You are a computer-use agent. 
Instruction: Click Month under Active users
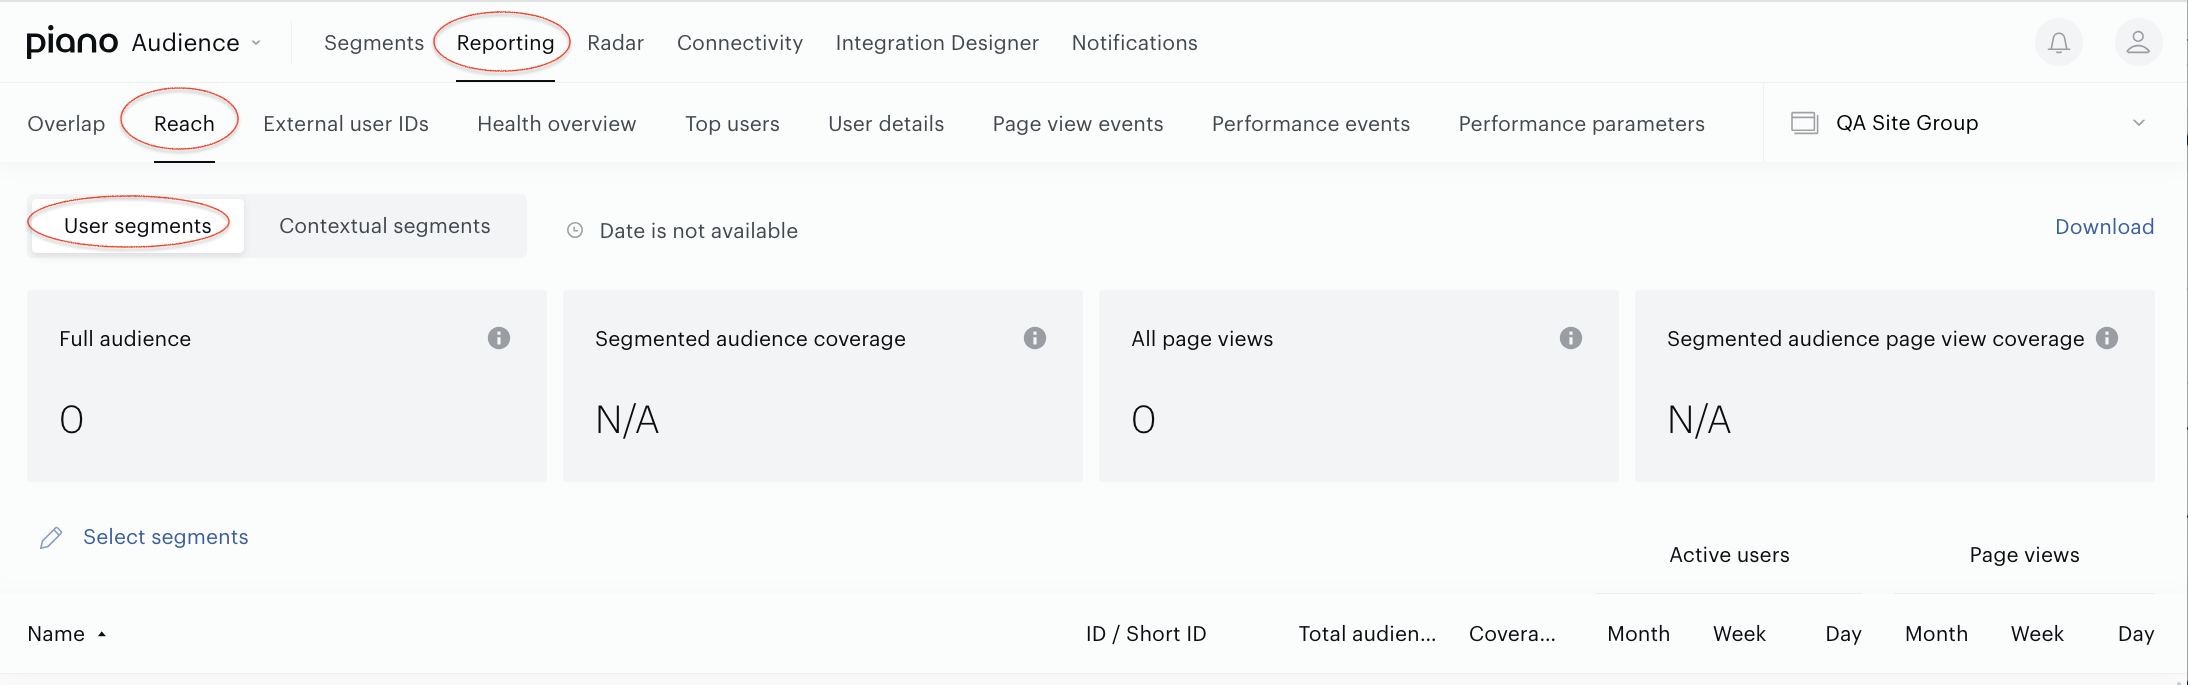[1638, 634]
